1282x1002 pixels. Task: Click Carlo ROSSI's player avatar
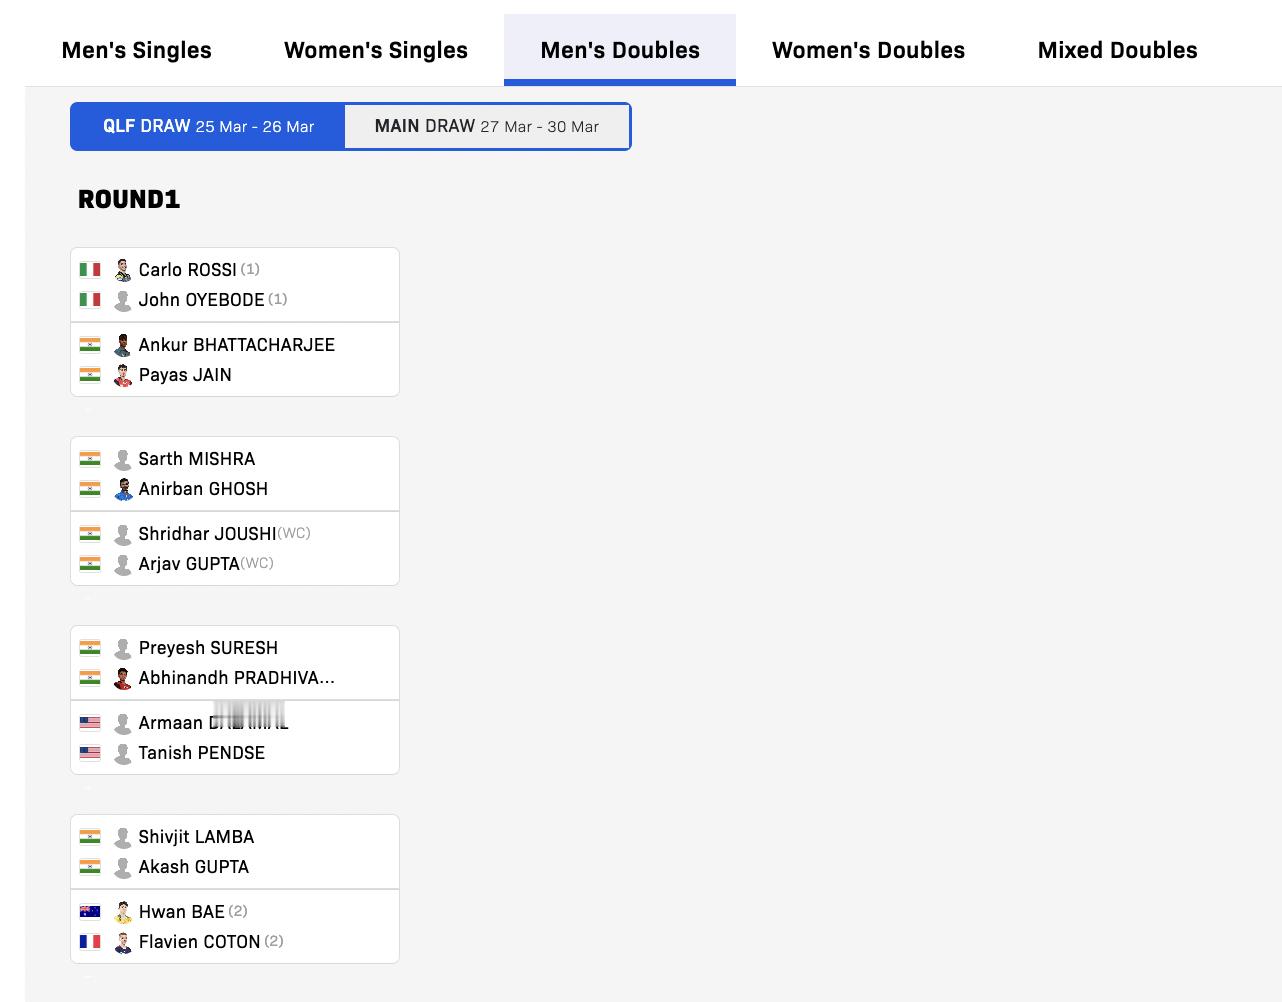pos(123,270)
